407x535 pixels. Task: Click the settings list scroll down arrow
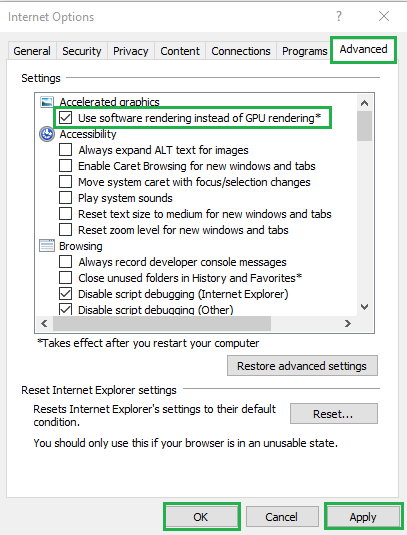[364, 307]
